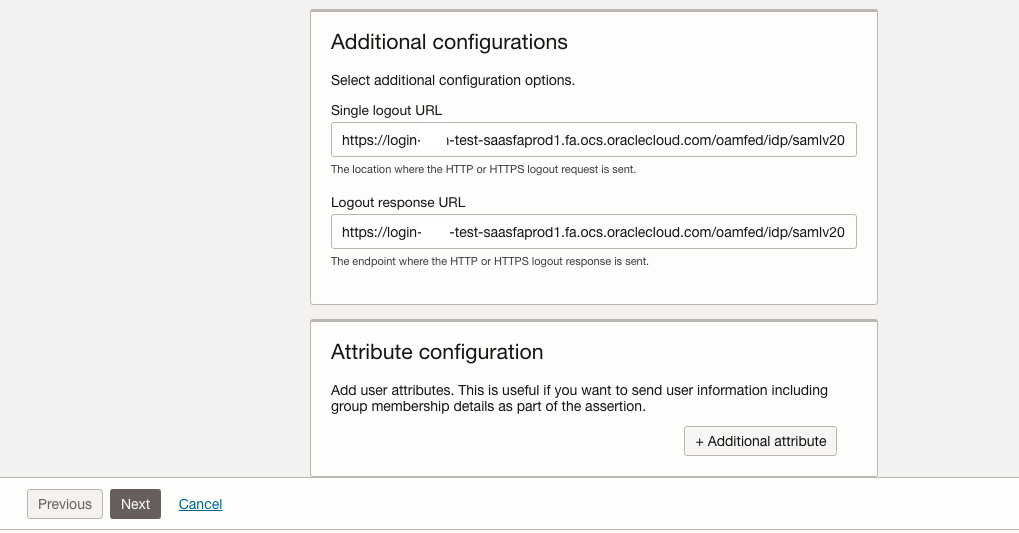Click 'Select additional configuration options' text

[452, 80]
